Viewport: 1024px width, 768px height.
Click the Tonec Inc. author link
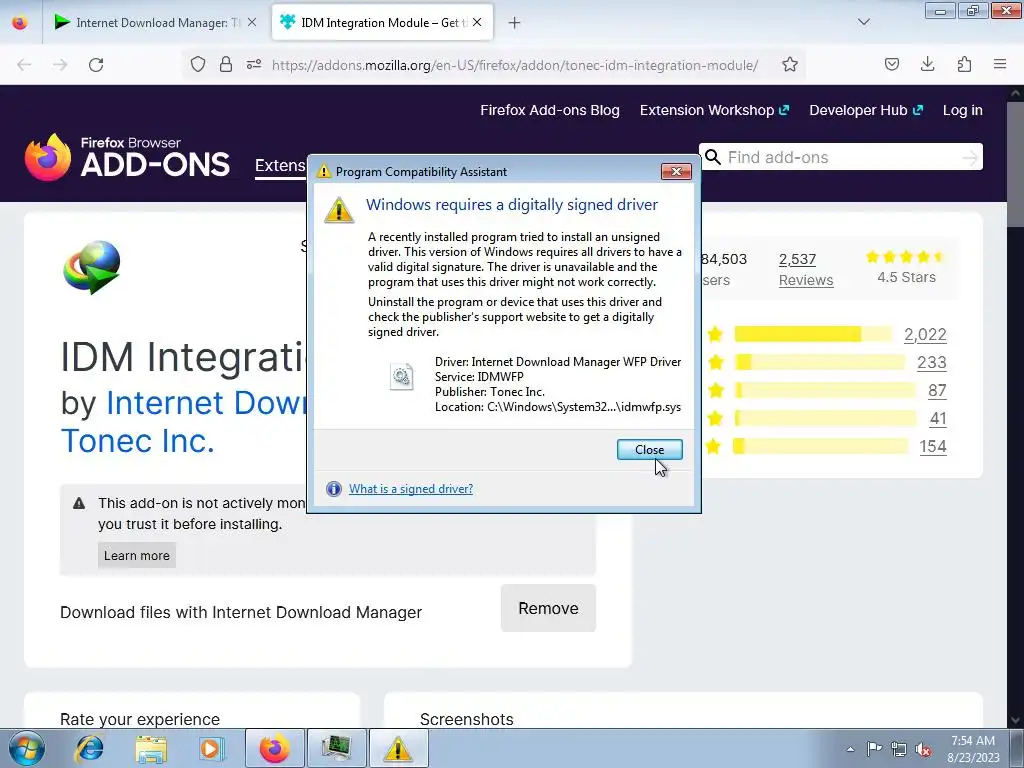(138, 441)
